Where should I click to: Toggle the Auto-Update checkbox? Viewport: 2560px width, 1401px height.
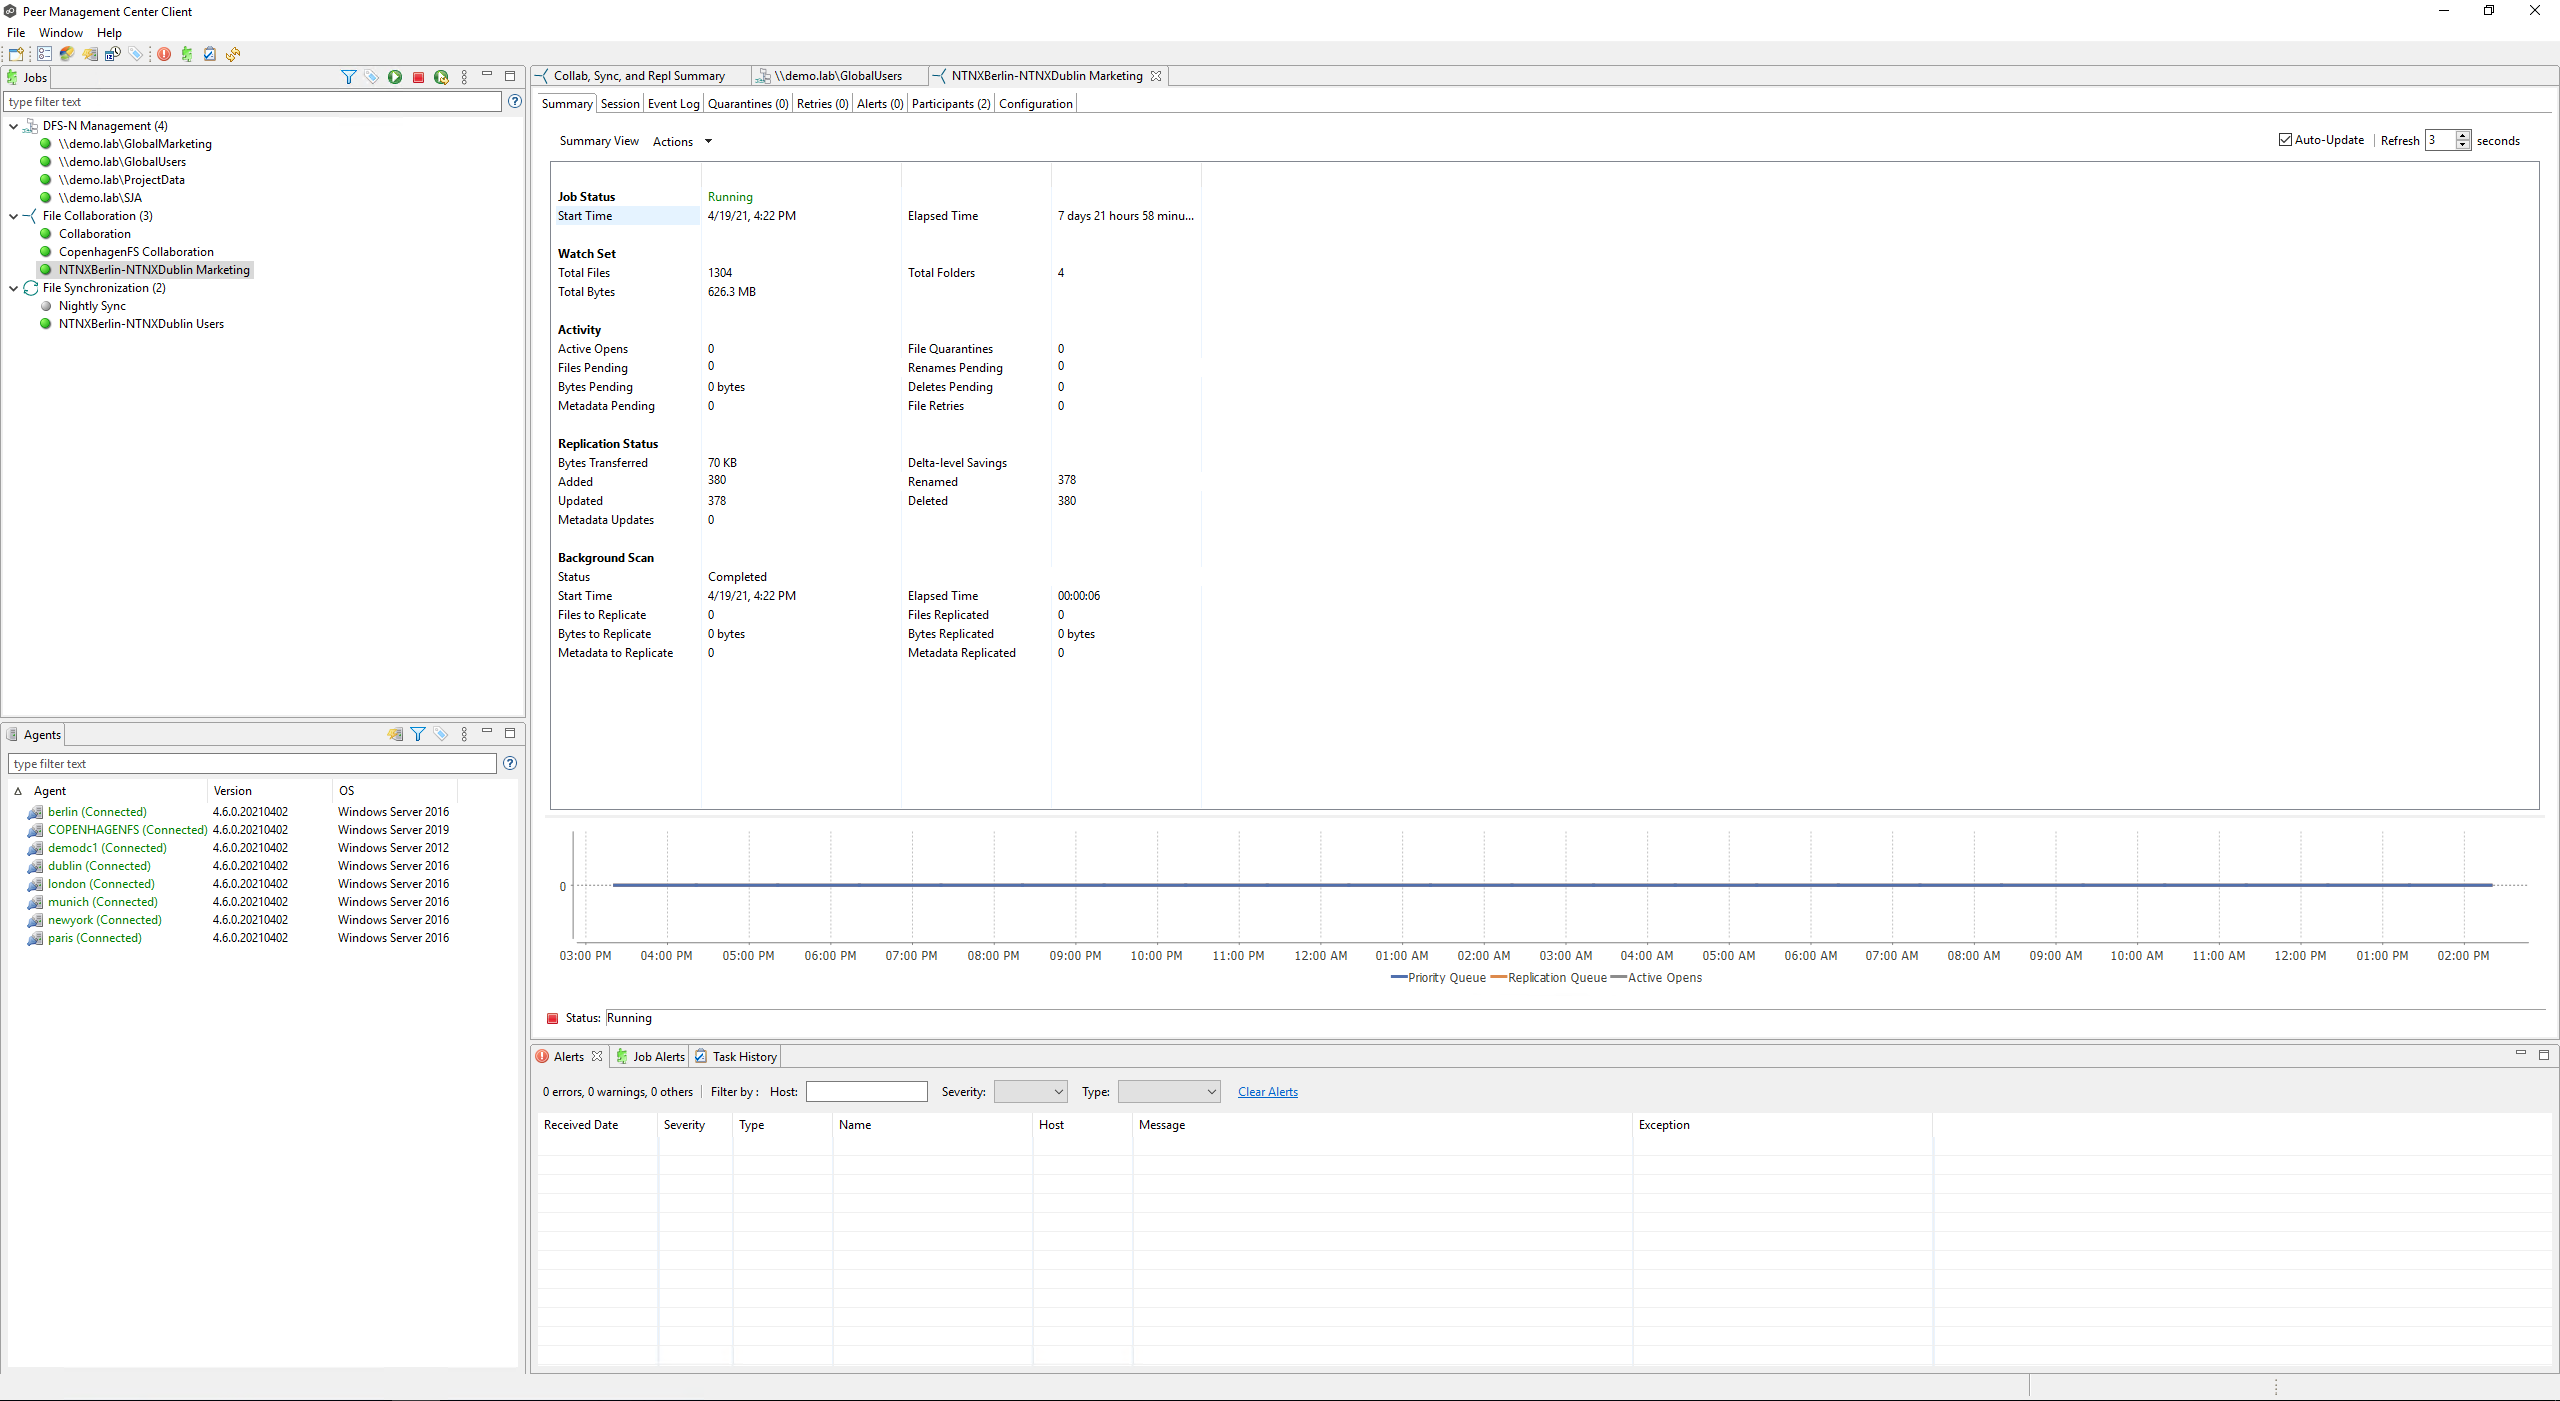(x=2285, y=140)
